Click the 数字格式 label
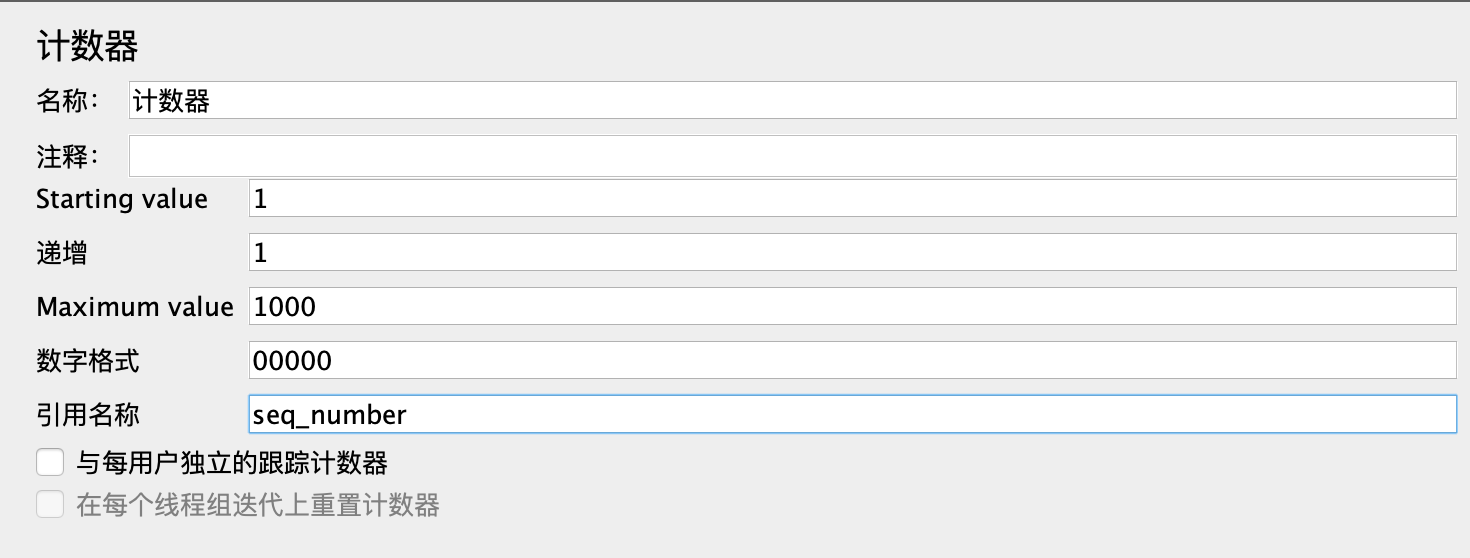The height and width of the screenshot is (558, 1470). [87, 360]
